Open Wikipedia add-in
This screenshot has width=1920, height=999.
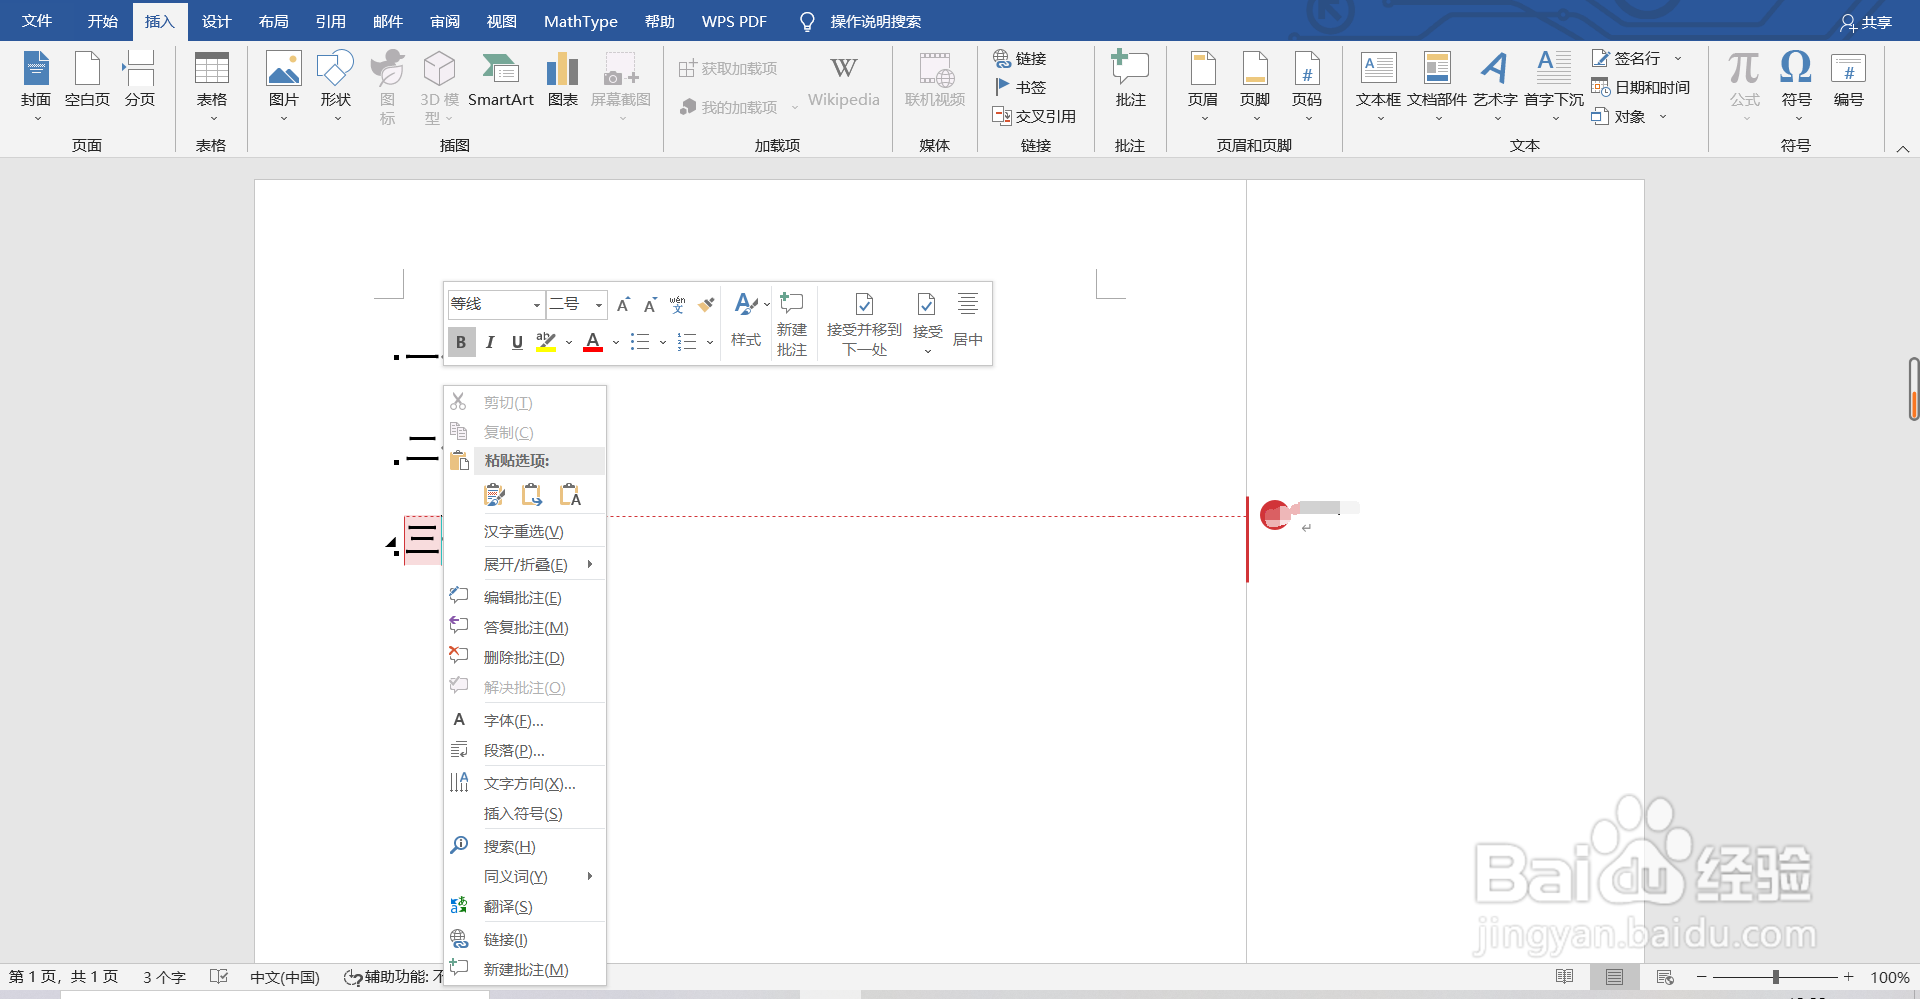click(x=843, y=80)
